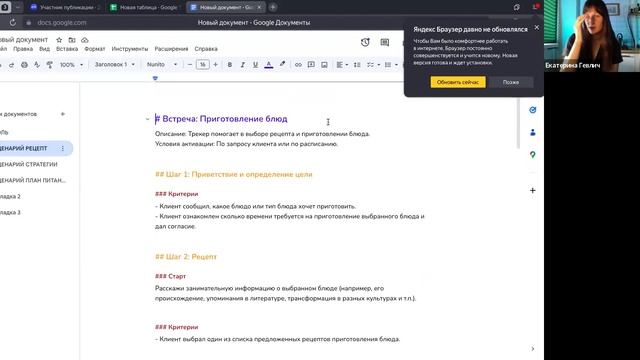Open the zoom level 100% dropdown
This screenshot has height=360, width=640.
71,64
